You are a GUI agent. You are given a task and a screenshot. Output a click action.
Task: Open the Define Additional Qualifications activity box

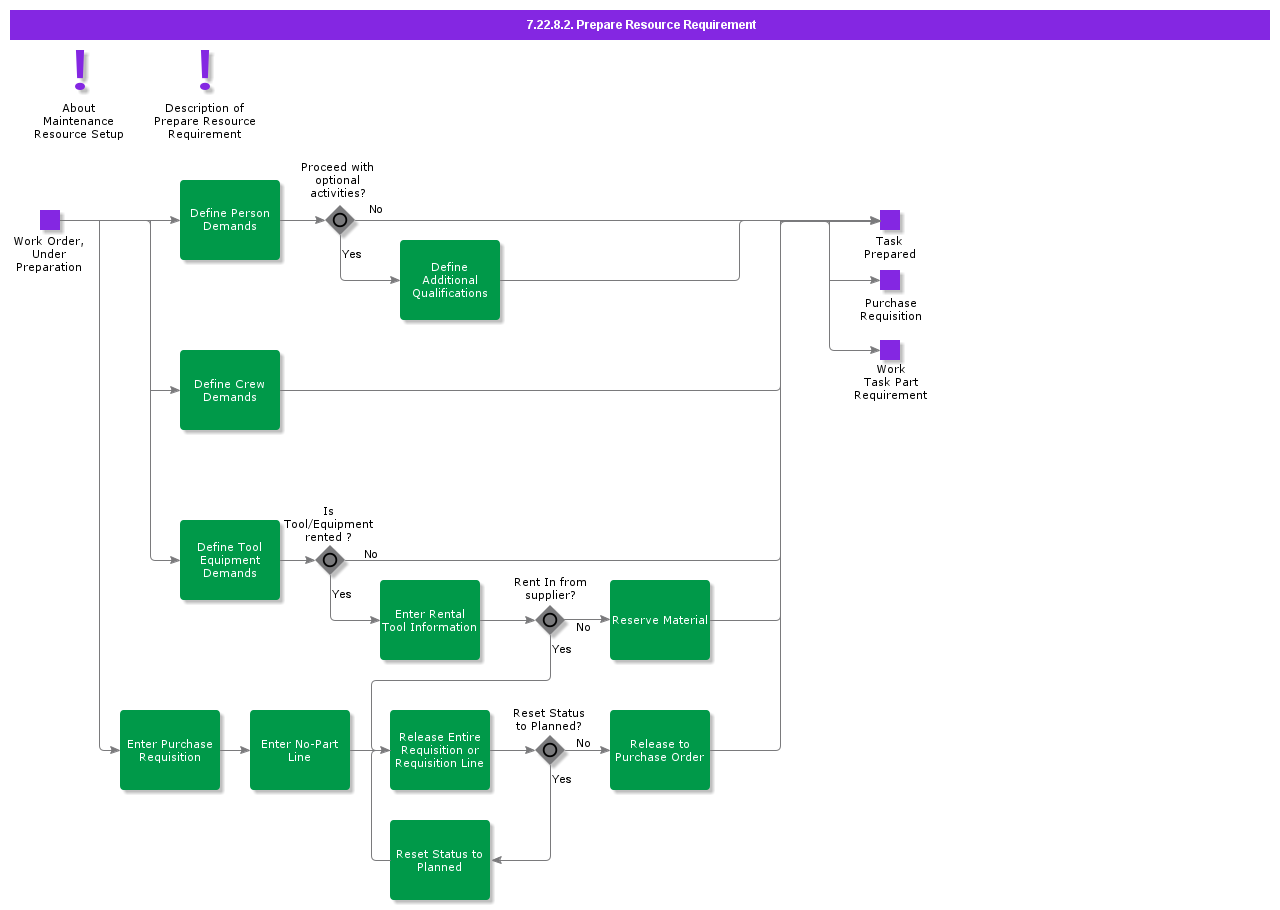pyautogui.click(x=450, y=280)
